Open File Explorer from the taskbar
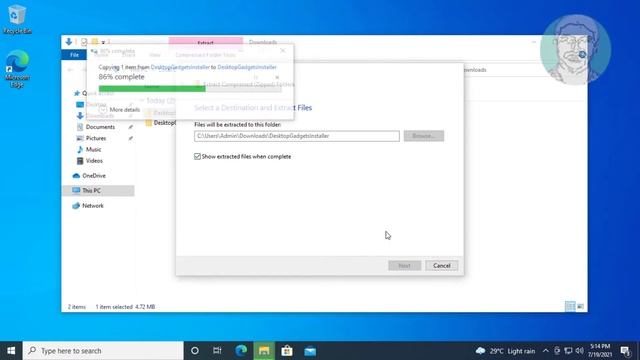Image resolution: width=640 pixels, height=360 pixels. point(264,351)
